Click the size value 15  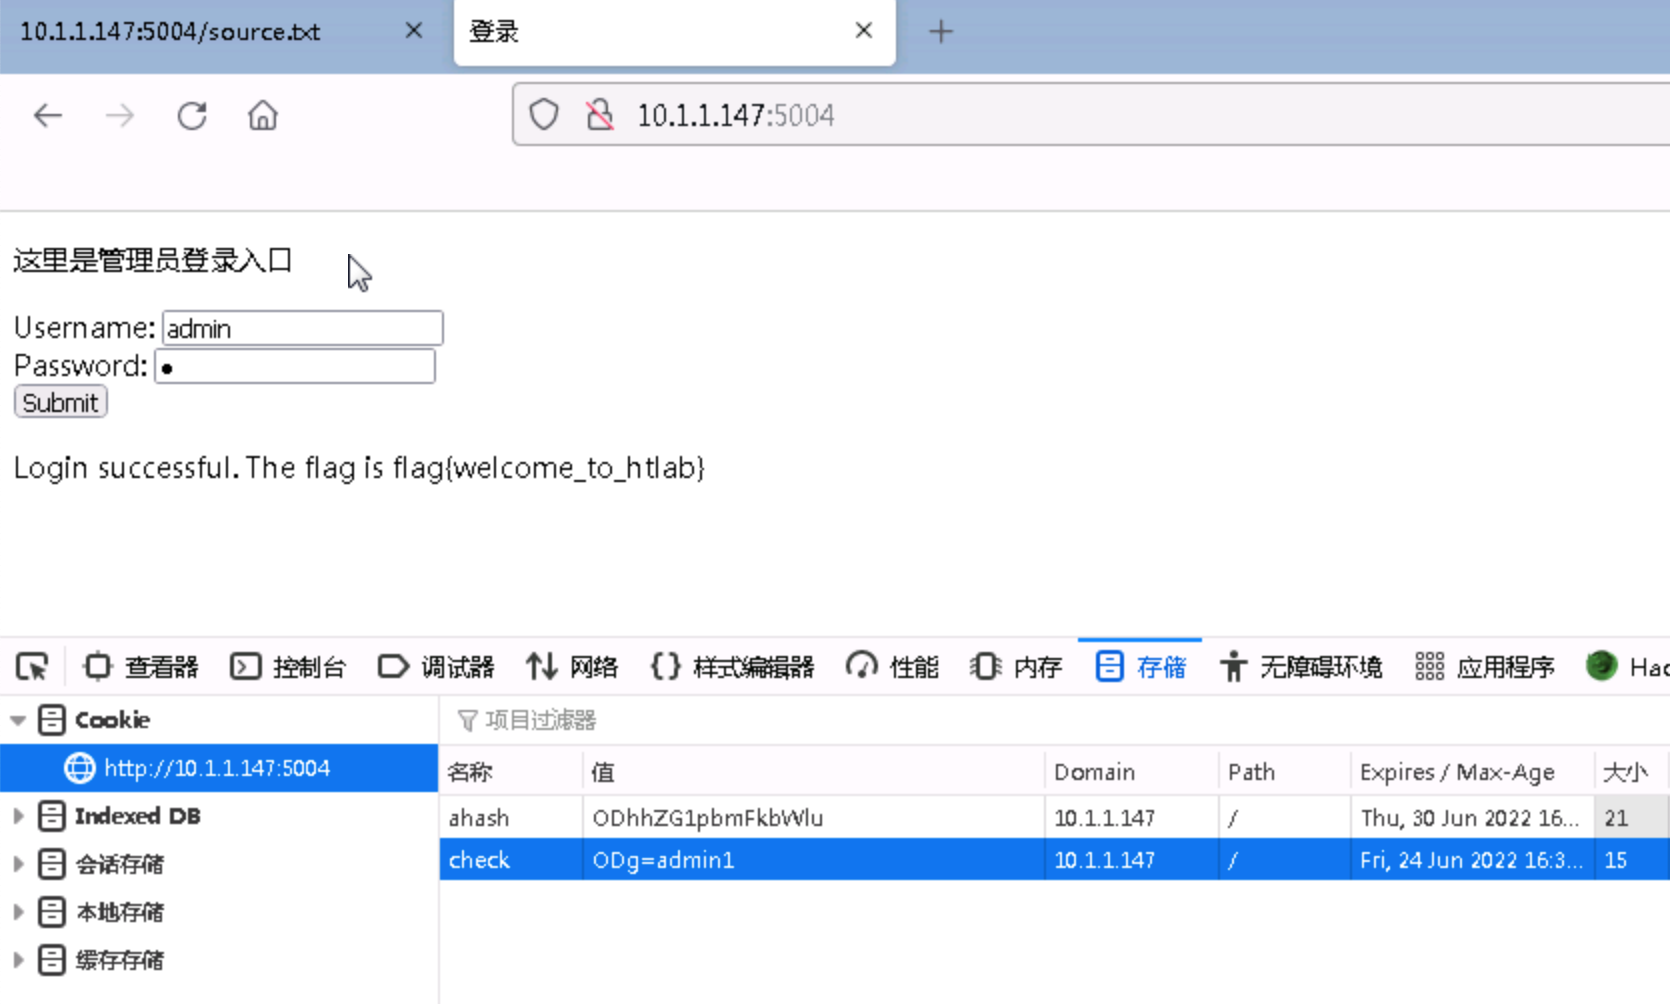[1616, 860]
